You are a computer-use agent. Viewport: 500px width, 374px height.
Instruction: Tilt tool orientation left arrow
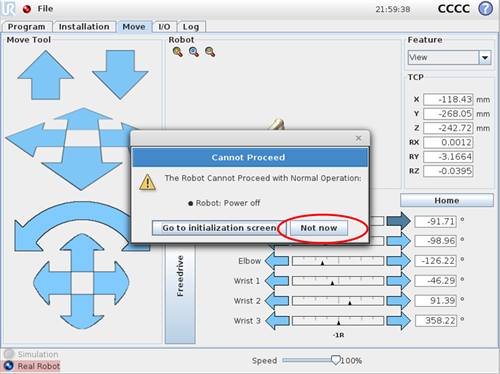pos(52,283)
